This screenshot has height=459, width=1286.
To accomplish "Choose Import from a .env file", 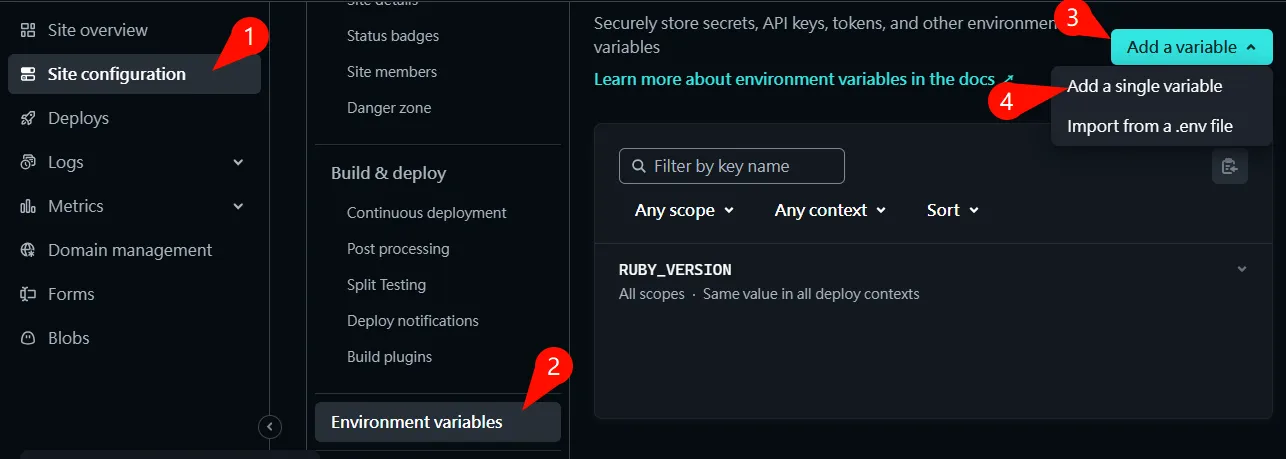I will click(x=1149, y=126).
